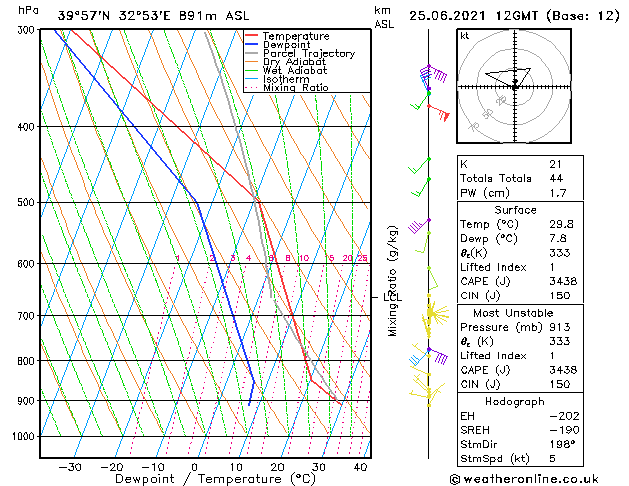This screenshot has width=629, height=486.
Task: Select the 'Isotherm' legend label
Action: click(286, 79)
